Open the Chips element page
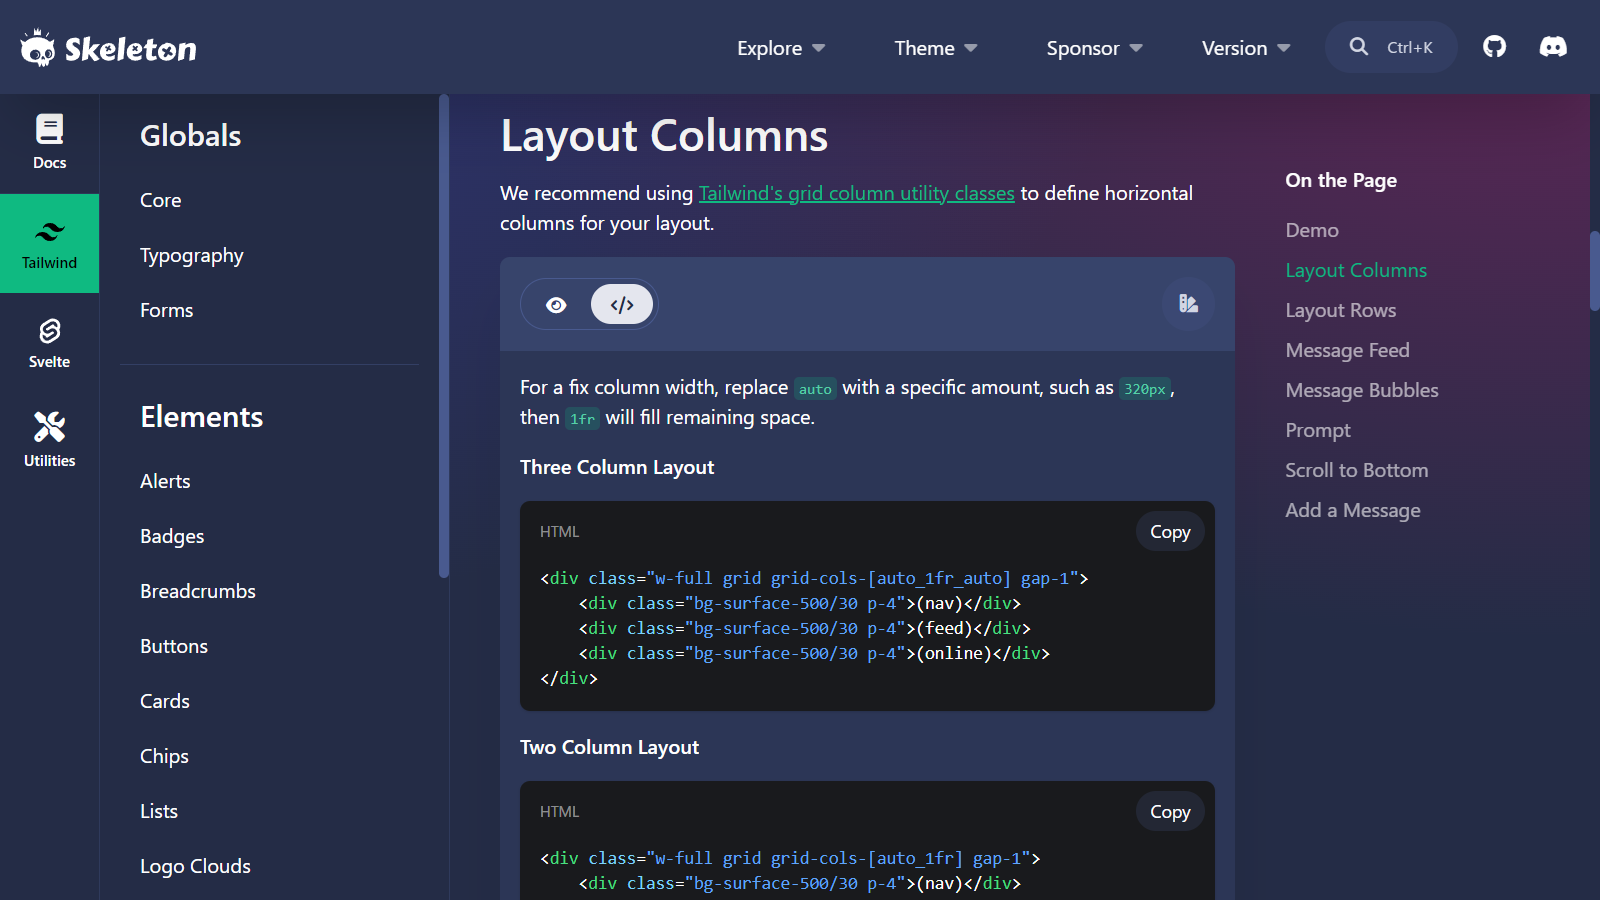1600x900 pixels. click(x=164, y=756)
